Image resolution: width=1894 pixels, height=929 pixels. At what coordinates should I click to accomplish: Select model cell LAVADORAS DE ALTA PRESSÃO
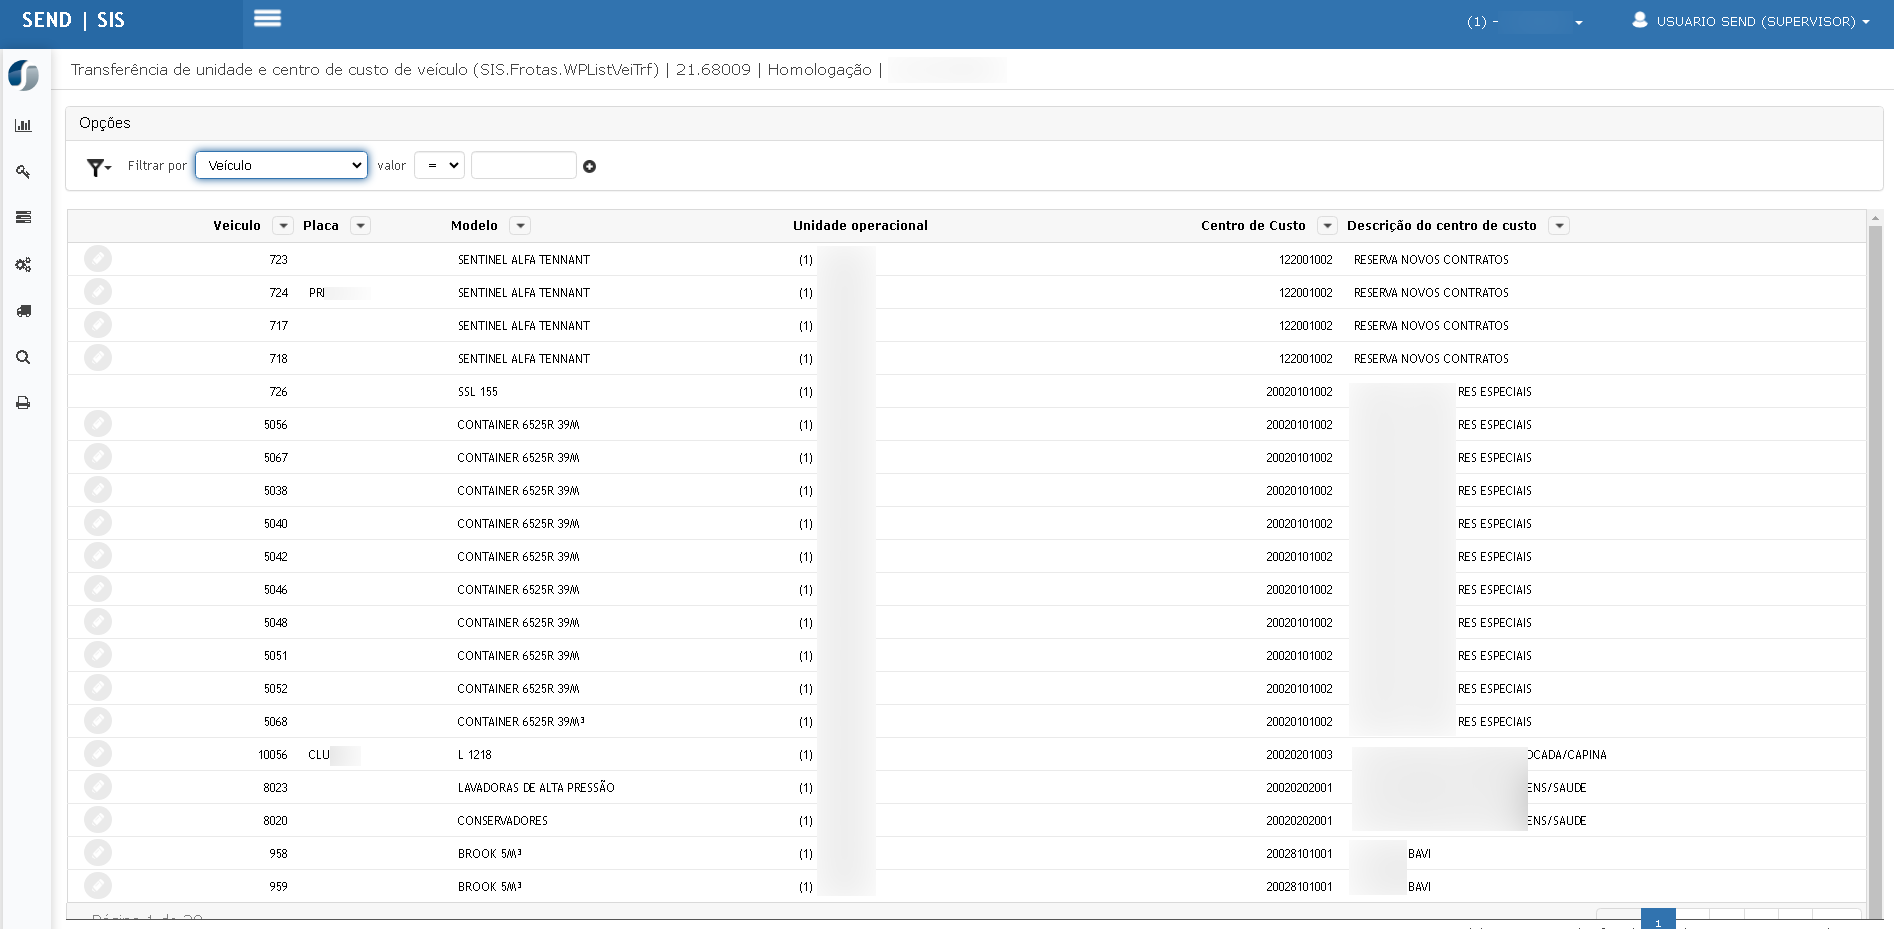tap(536, 788)
